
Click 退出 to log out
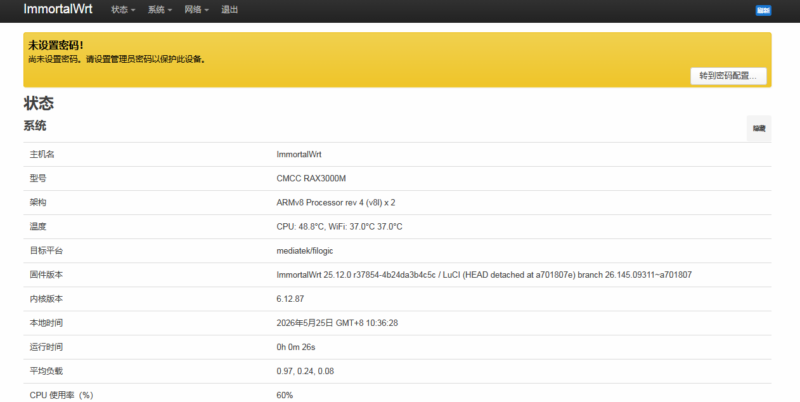tap(230, 10)
